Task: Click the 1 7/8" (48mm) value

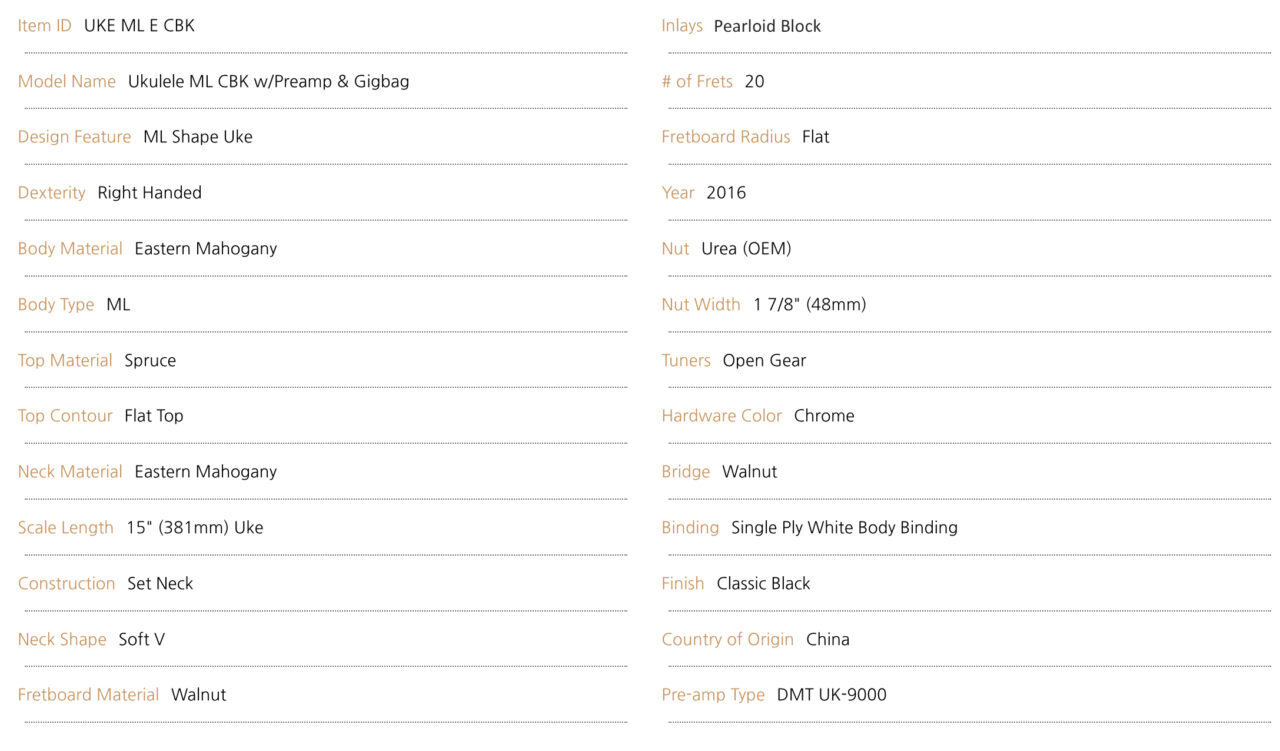Action: pos(810,305)
